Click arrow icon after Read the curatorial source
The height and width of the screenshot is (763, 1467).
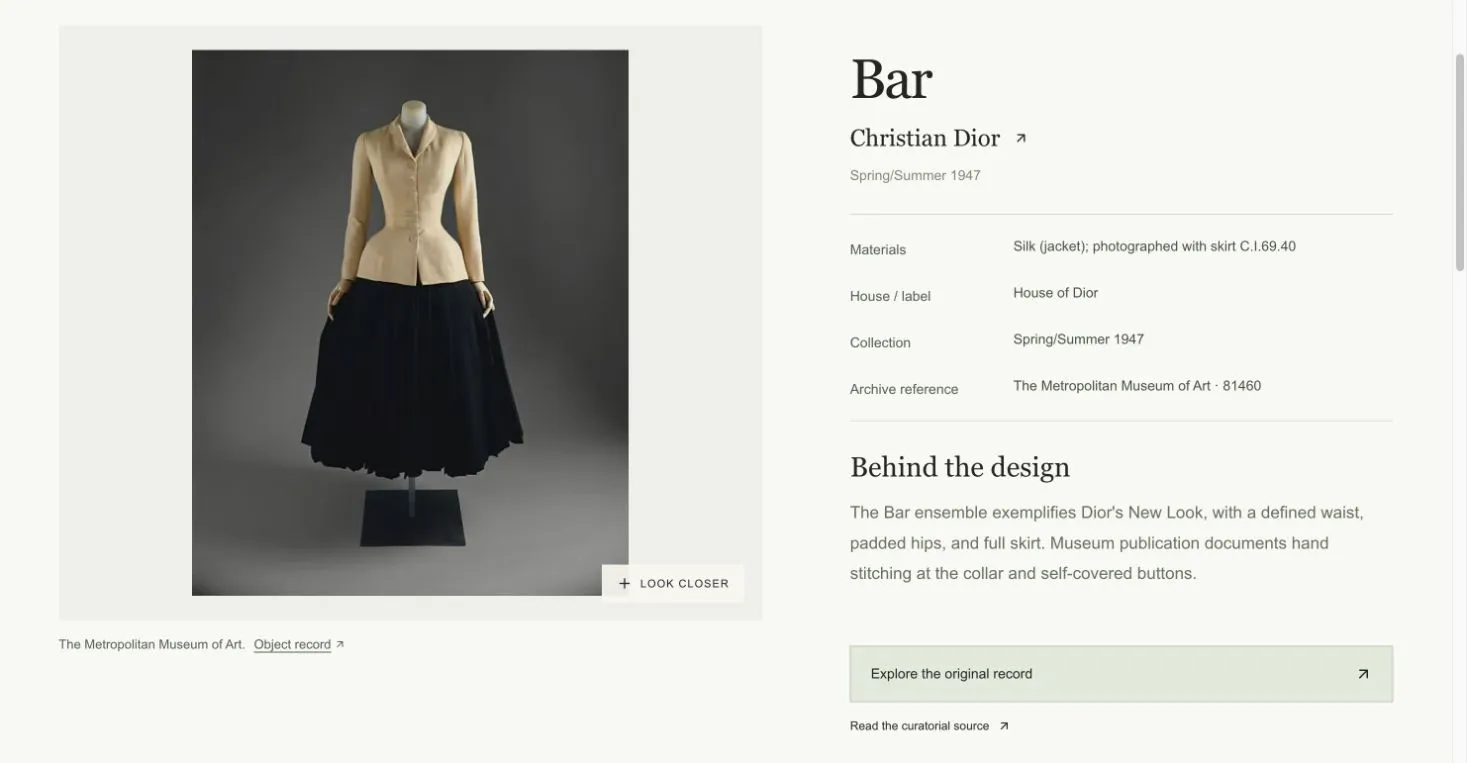[1004, 727]
